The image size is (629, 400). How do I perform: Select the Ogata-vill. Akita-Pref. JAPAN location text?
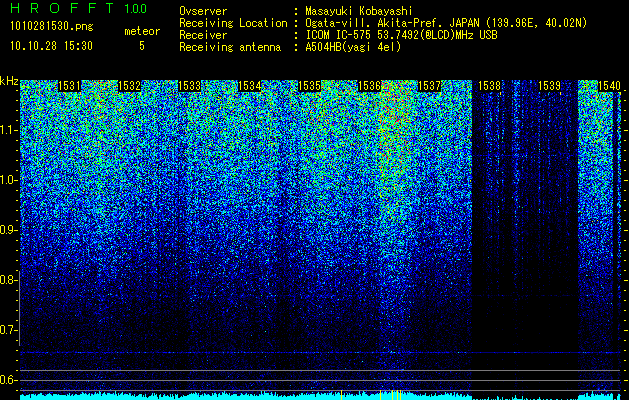pyautogui.click(x=446, y=23)
